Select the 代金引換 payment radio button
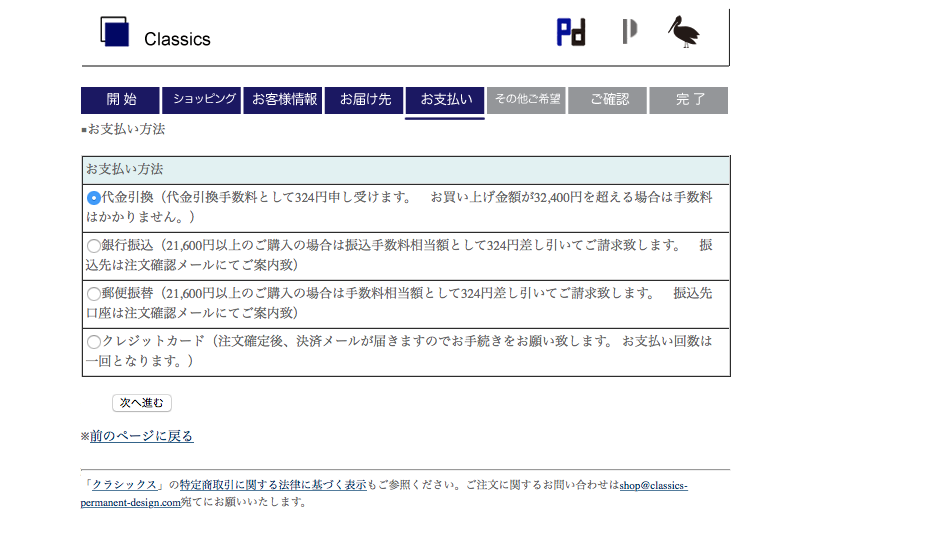 click(94, 198)
